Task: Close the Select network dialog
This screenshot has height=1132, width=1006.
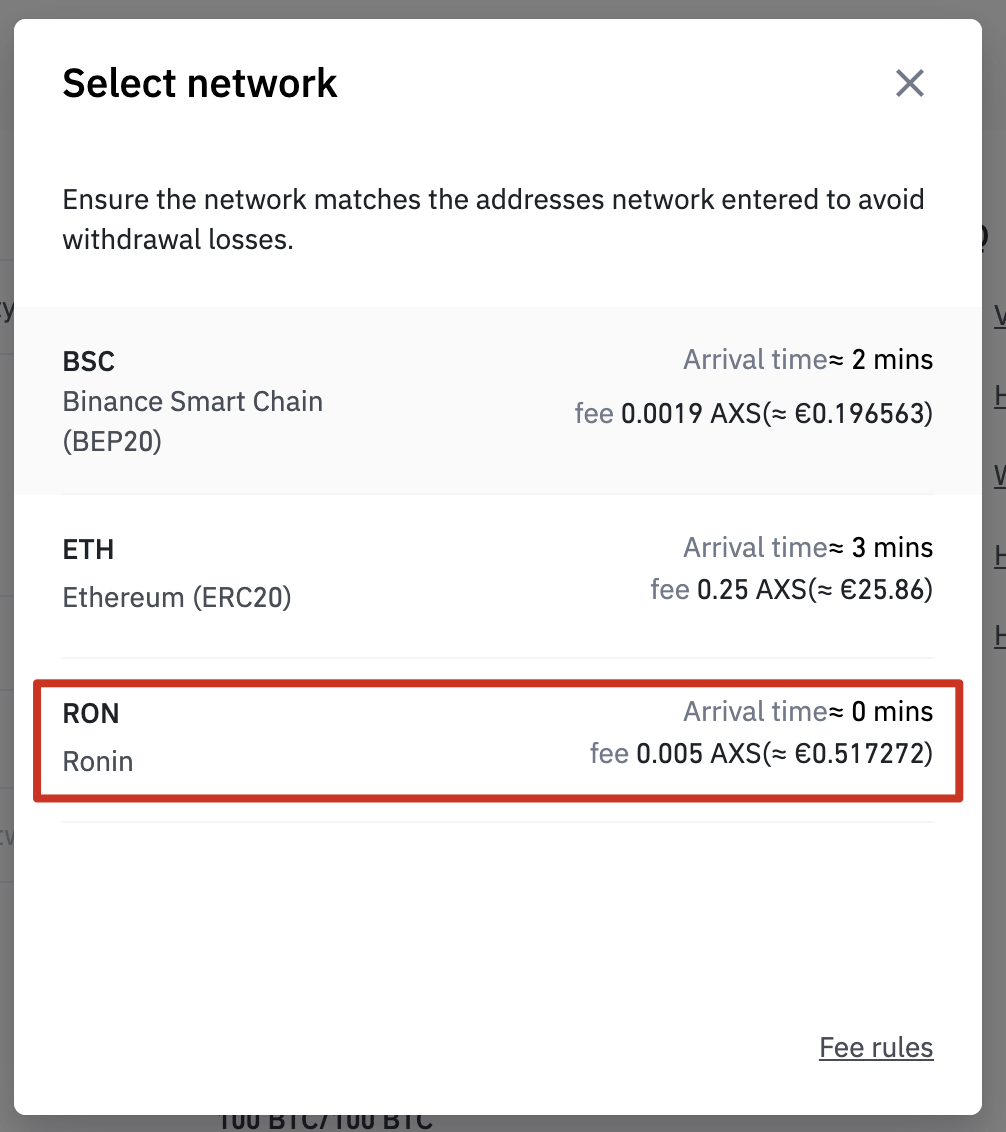Action: (x=909, y=83)
